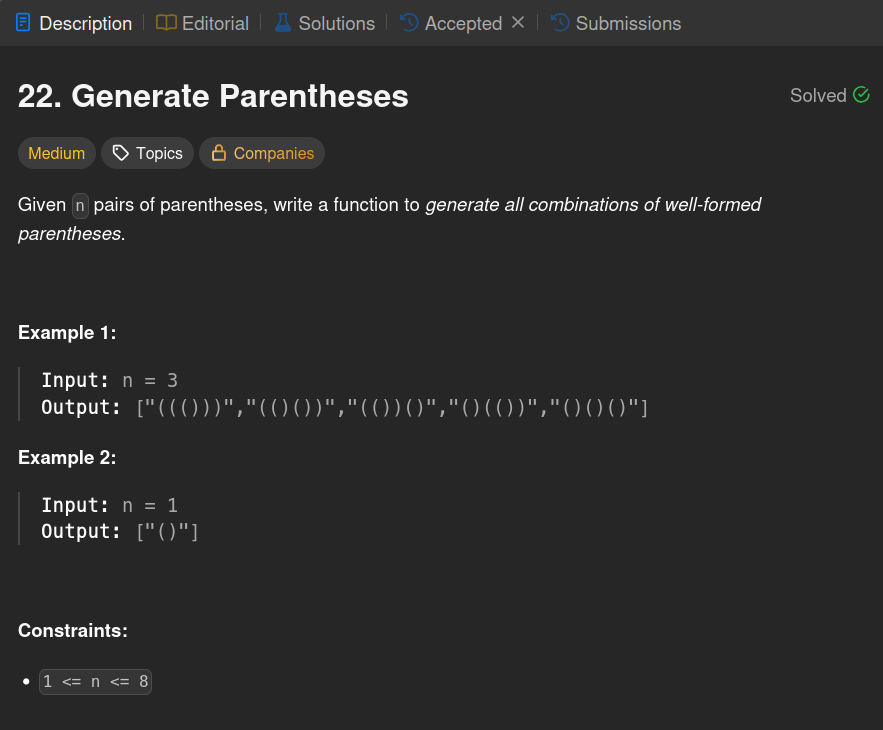
Task: Click the tag icon in Topics
Action: [x=121, y=153]
